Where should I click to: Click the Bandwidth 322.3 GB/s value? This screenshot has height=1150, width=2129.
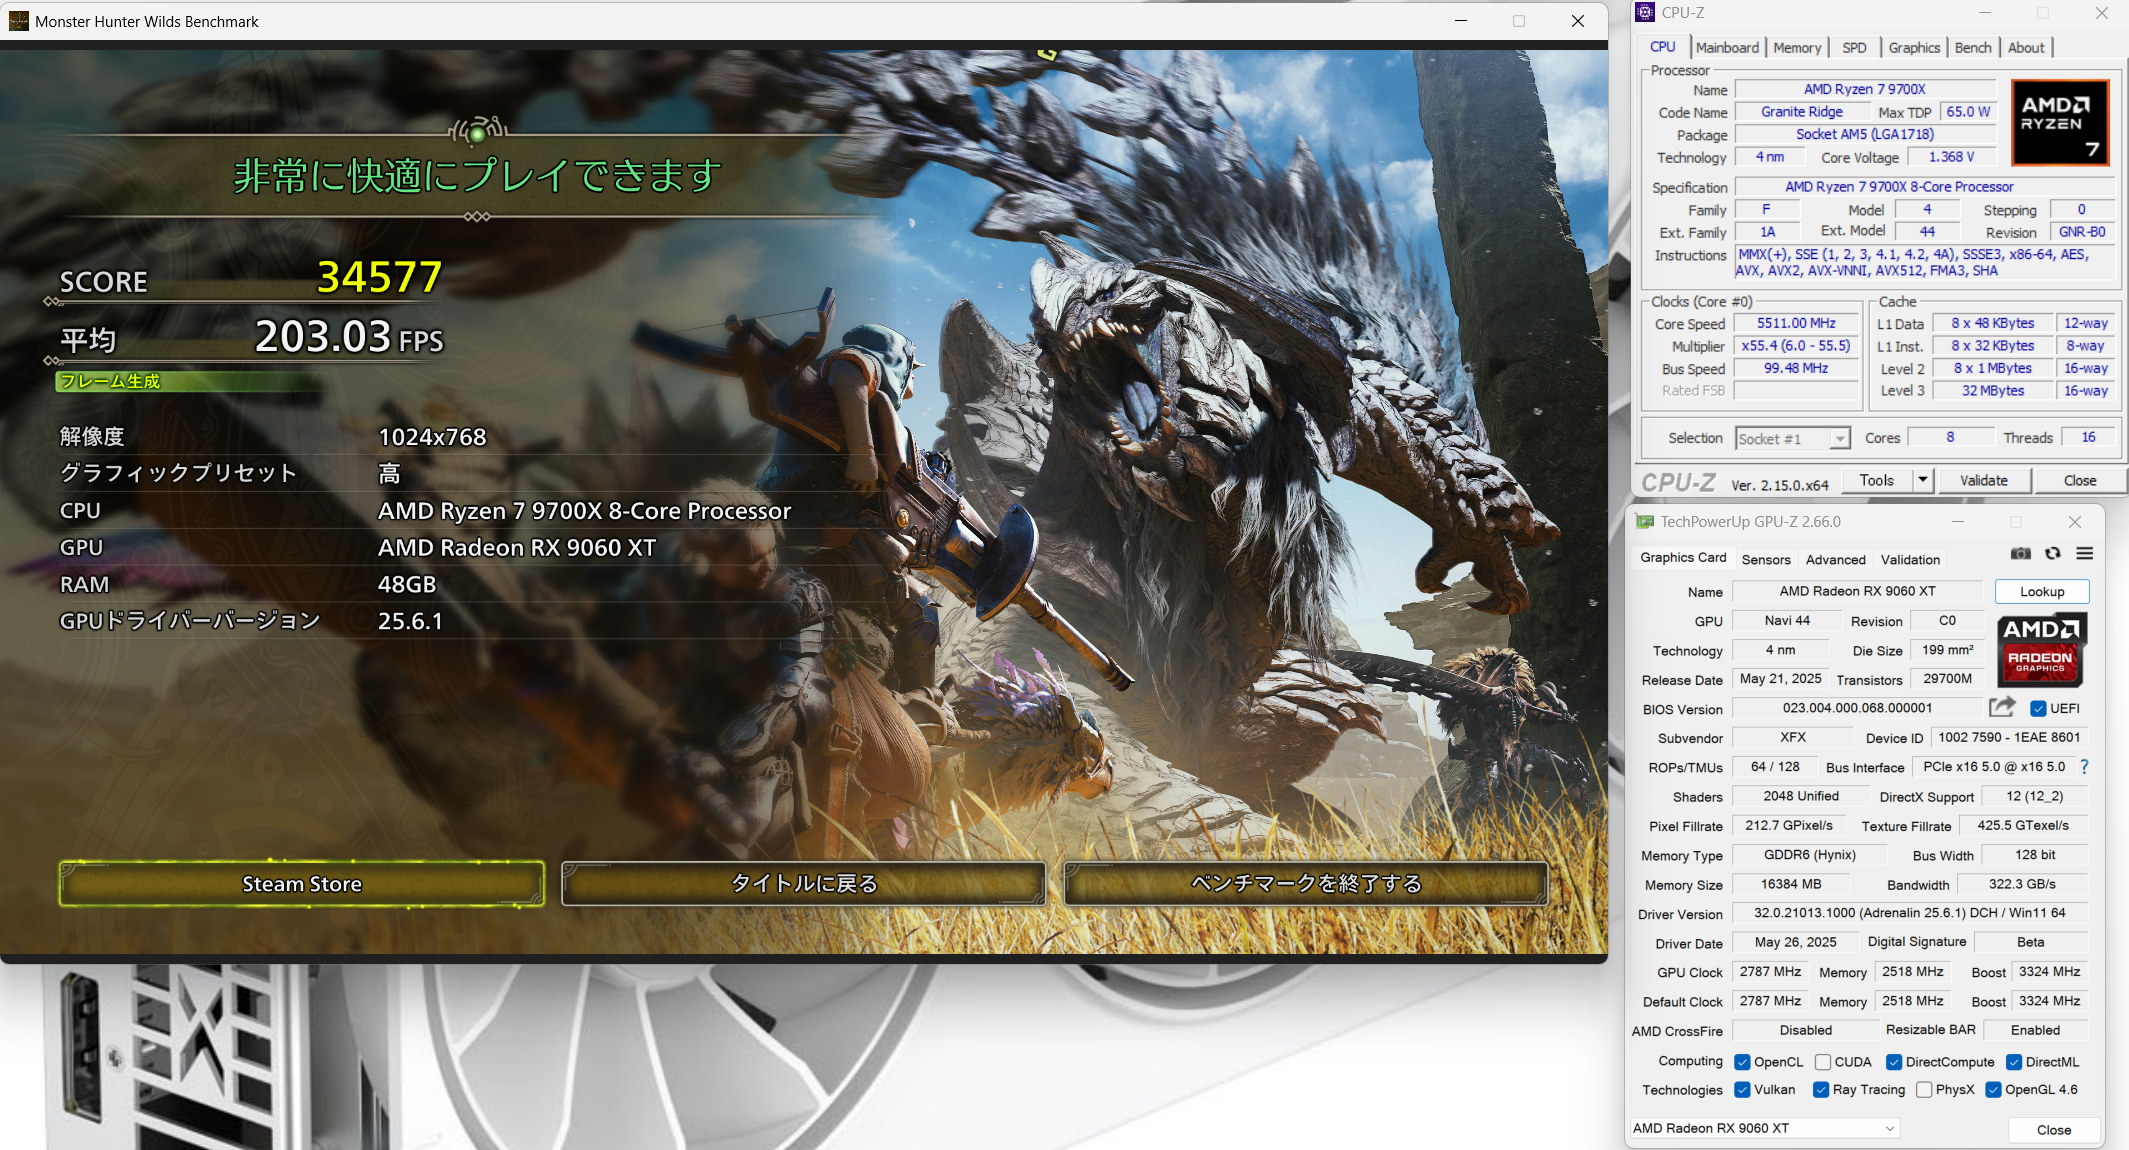coord(2022,884)
